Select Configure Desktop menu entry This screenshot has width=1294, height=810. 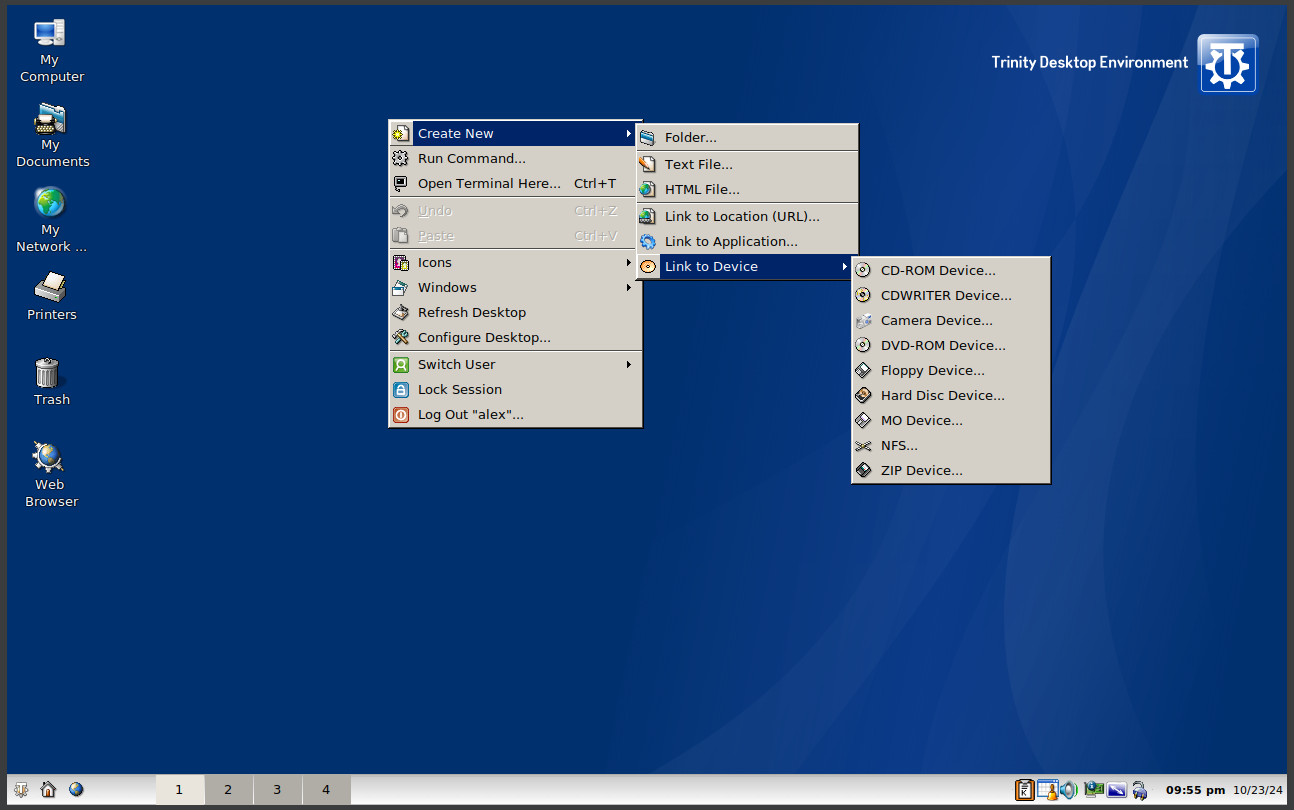484,338
